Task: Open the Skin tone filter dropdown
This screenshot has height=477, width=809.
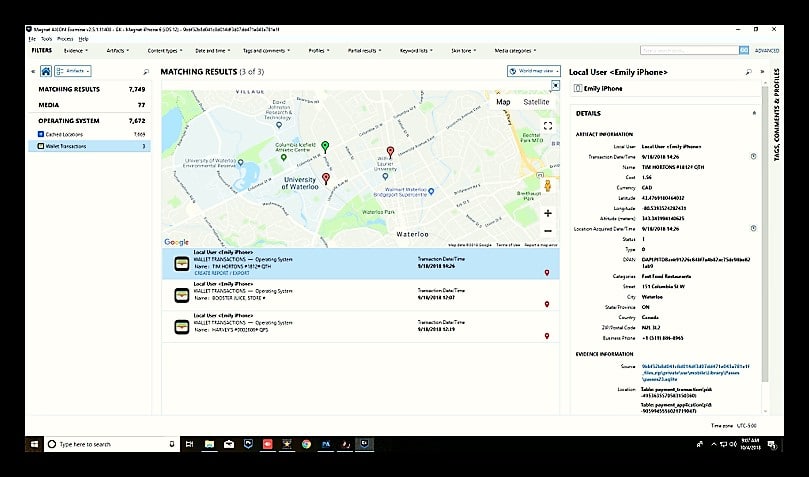Action: [x=463, y=51]
